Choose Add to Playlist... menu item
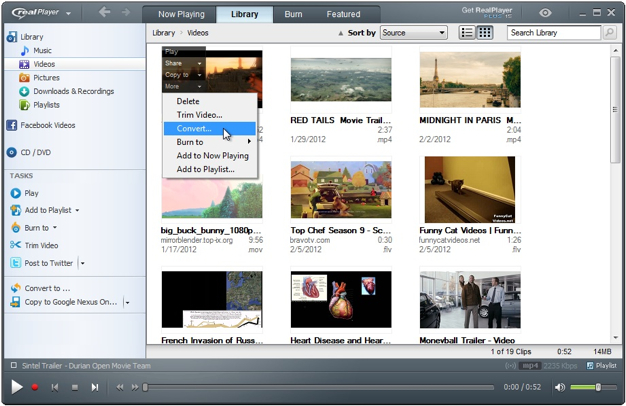The image size is (626, 406). coord(210,169)
